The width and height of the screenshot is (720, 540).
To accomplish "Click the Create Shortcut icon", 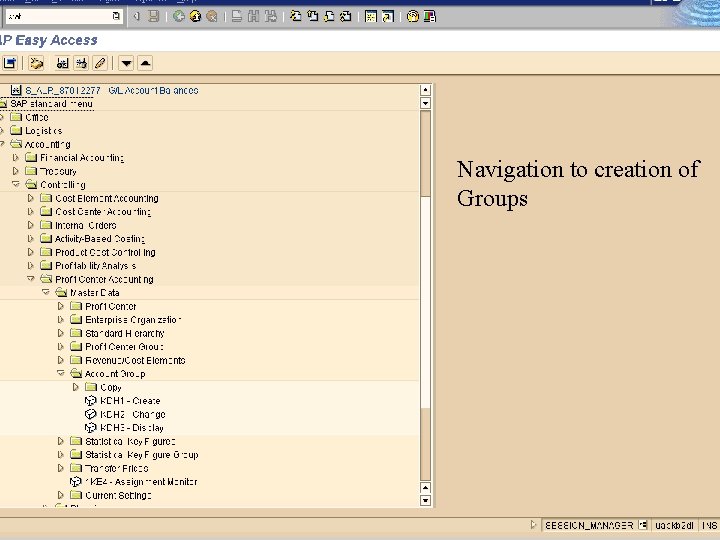I will click(388, 17).
